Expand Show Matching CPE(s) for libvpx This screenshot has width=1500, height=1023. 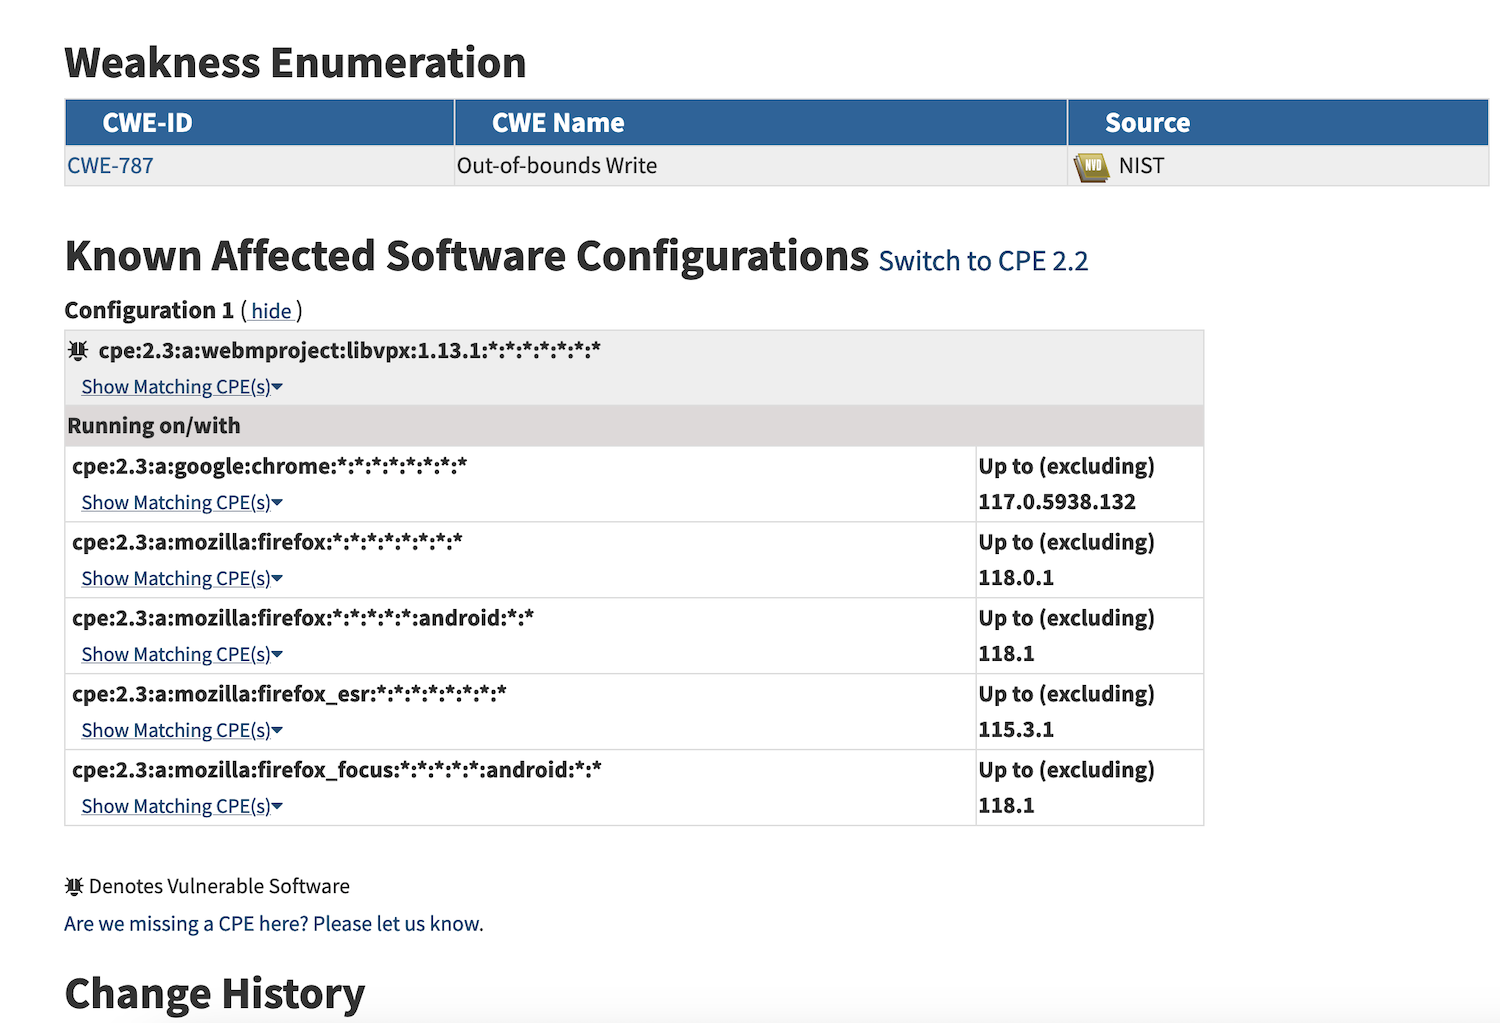coord(182,387)
